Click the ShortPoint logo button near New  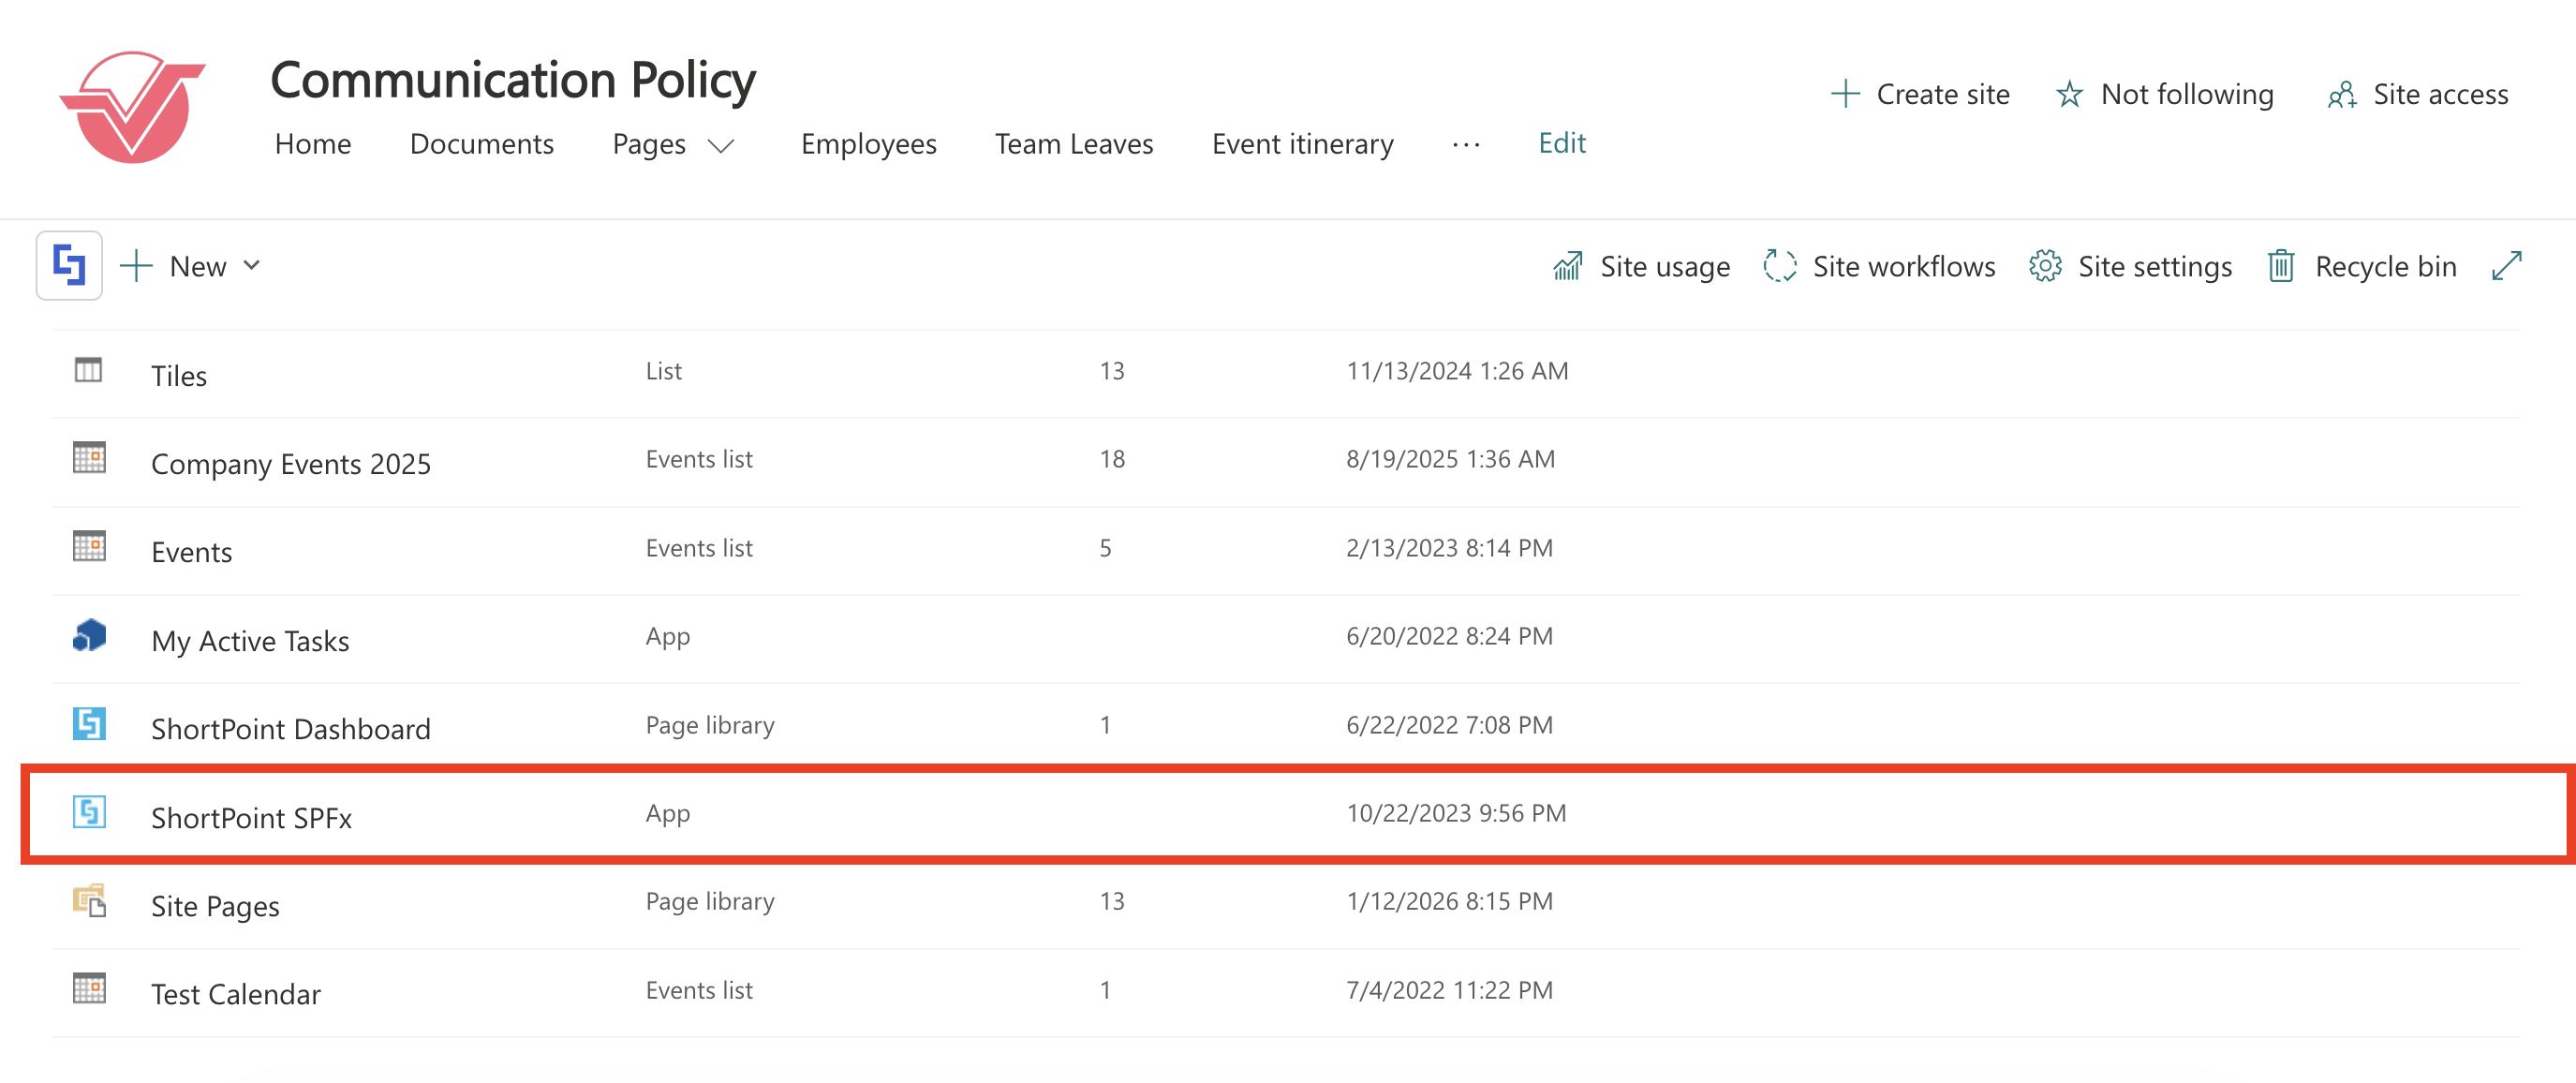click(x=69, y=266)
